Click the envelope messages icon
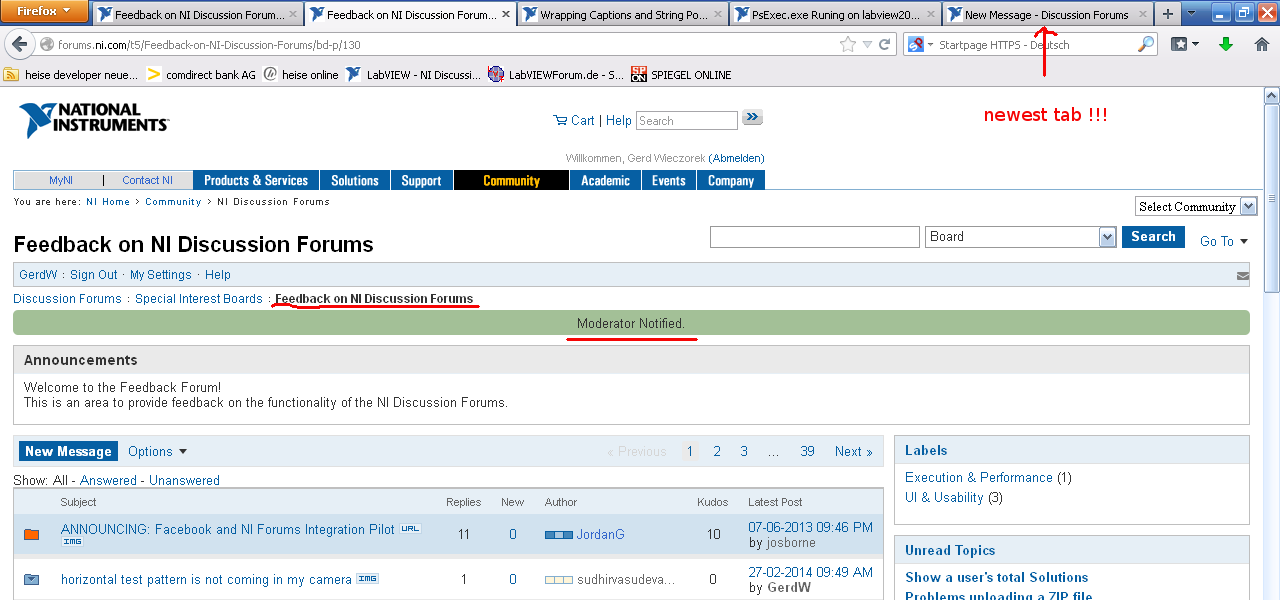Viewport: 1280px width, 600px height. point(1243,275)
